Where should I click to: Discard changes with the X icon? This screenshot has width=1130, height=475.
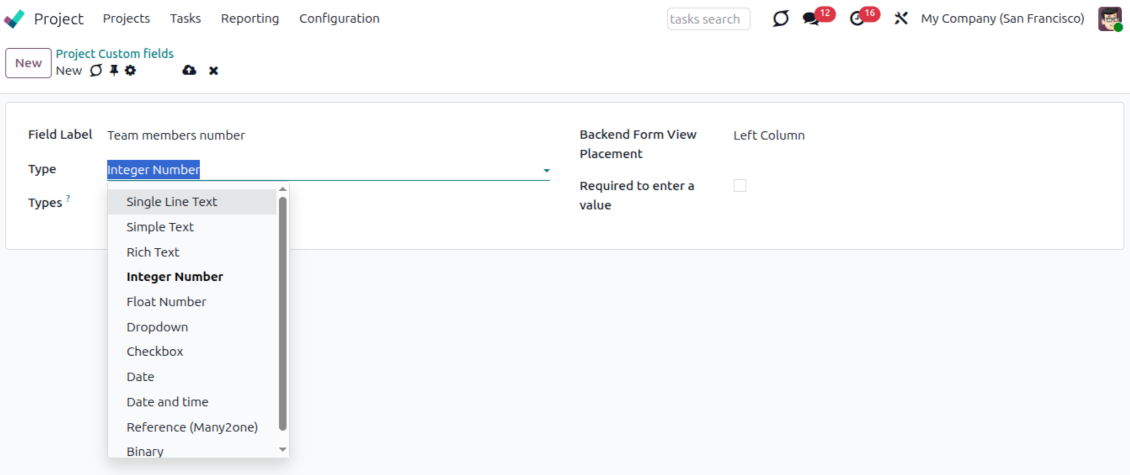click(x=213, y=71)
